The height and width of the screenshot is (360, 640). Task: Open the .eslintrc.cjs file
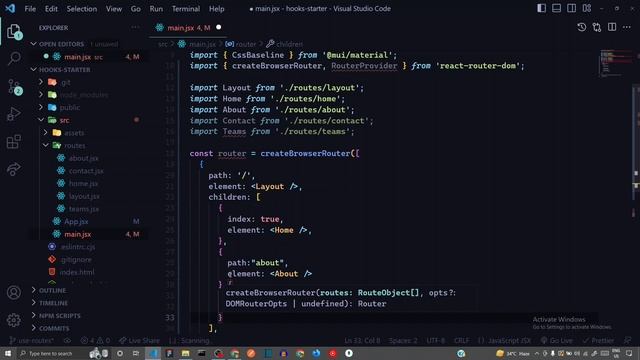point(78,247)
